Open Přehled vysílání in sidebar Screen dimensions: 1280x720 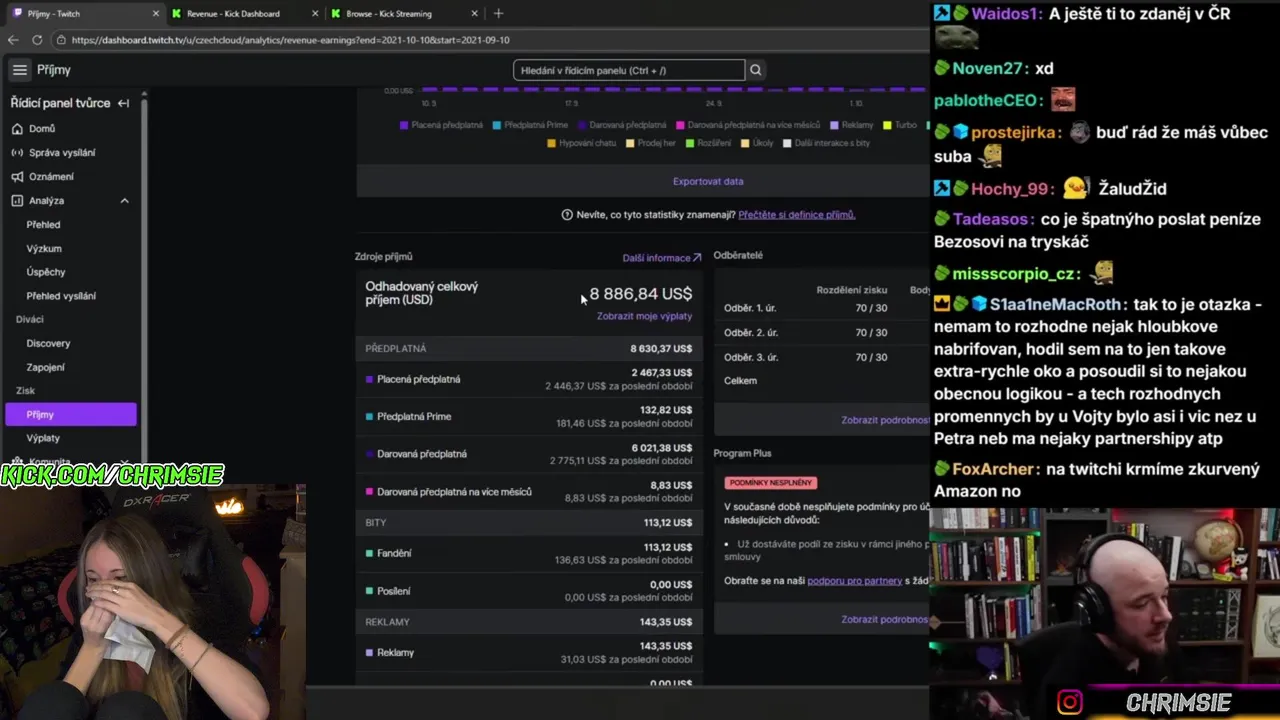61,296
